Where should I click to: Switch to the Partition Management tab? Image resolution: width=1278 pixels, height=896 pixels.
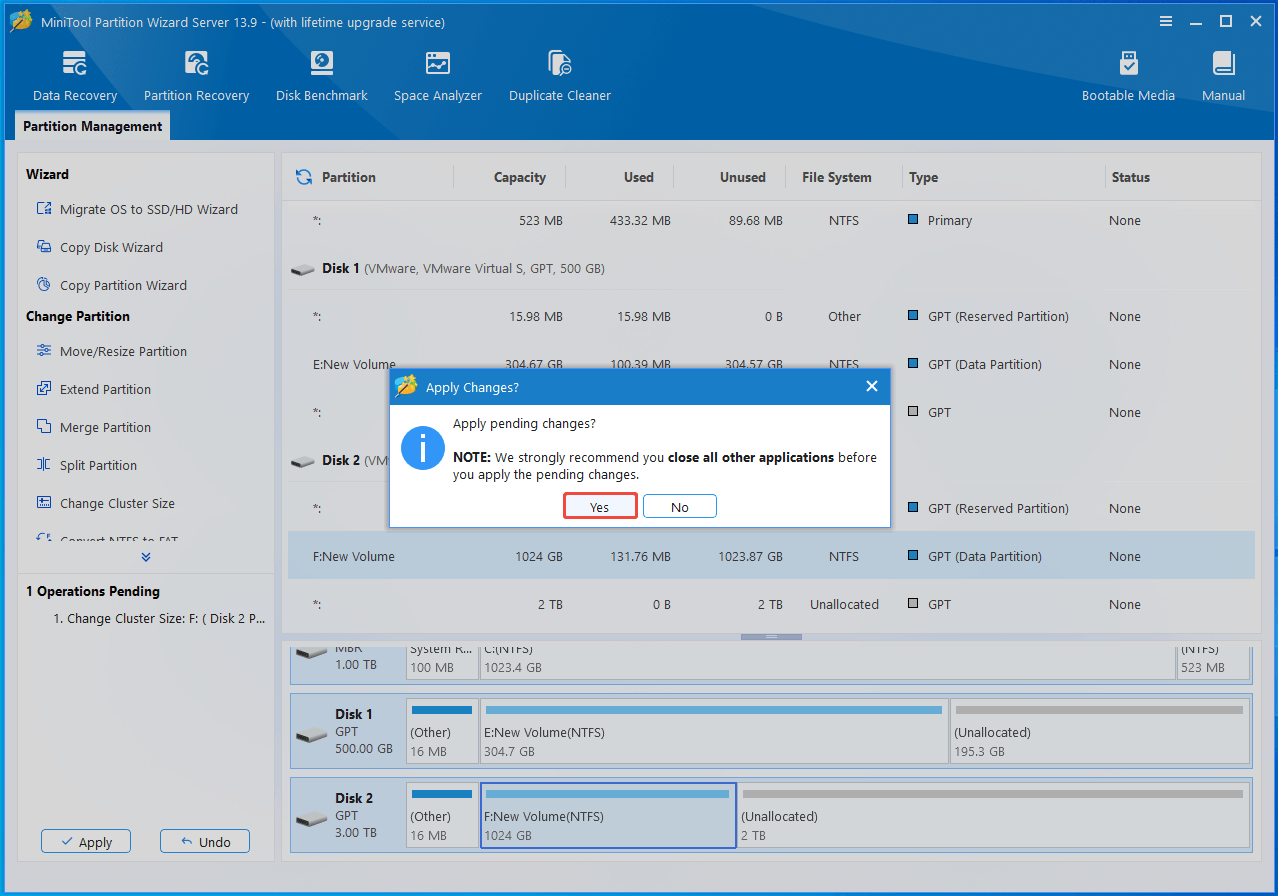92,126
